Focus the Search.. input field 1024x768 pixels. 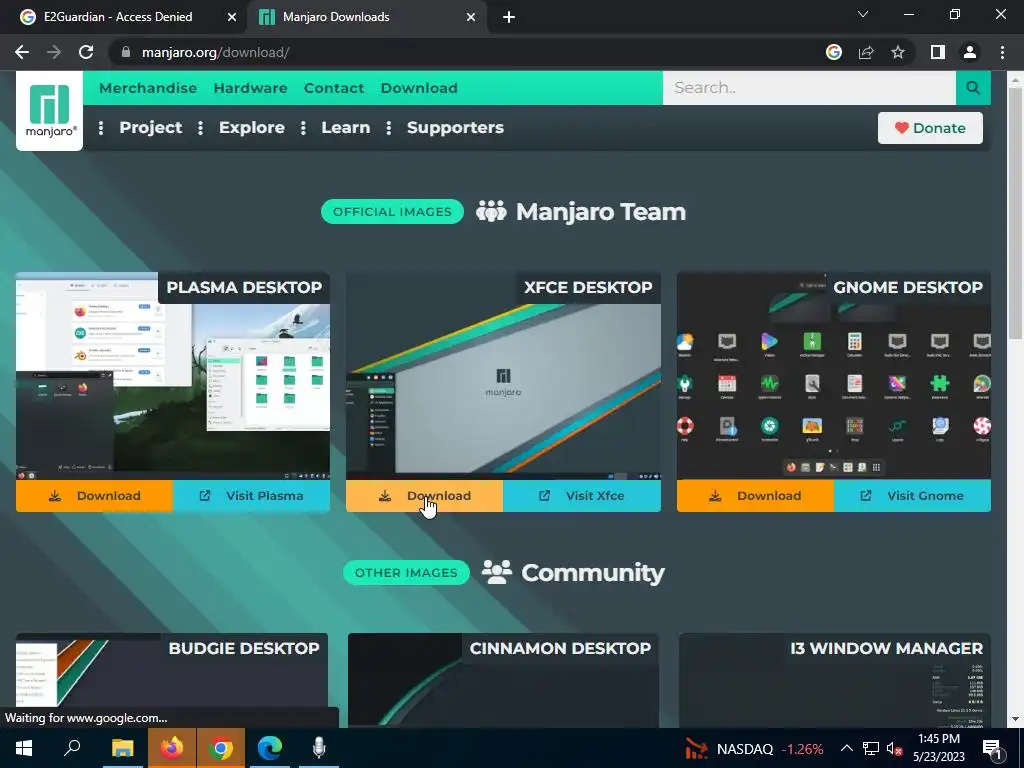click(809, 88)
